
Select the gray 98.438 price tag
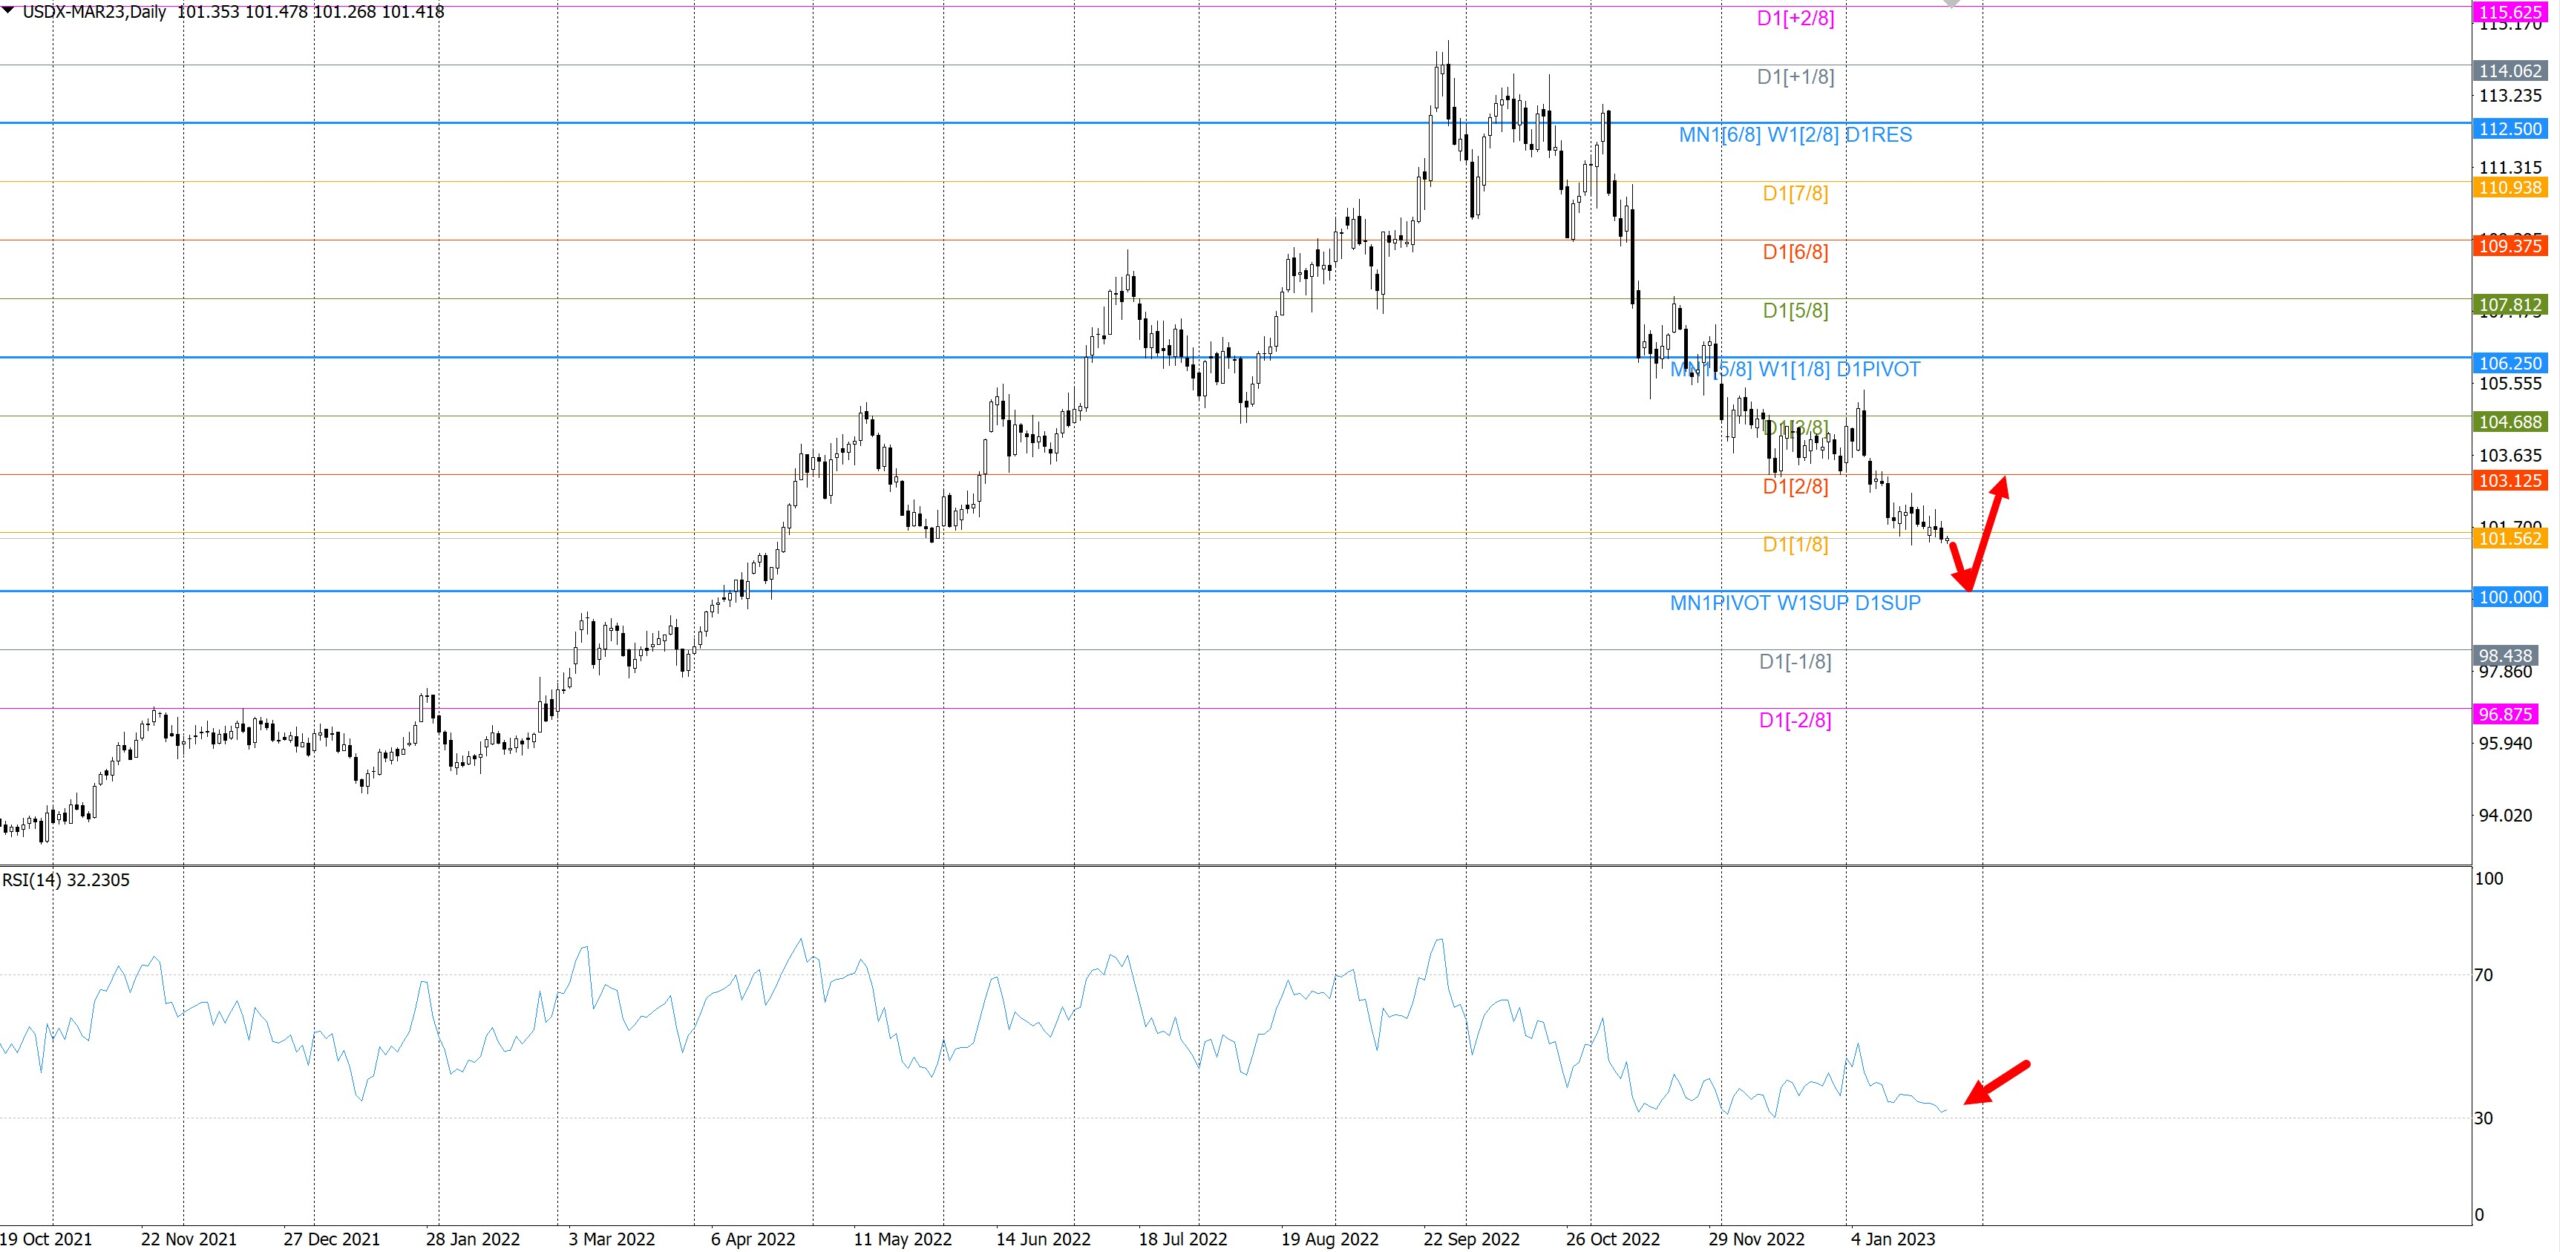2504,656
